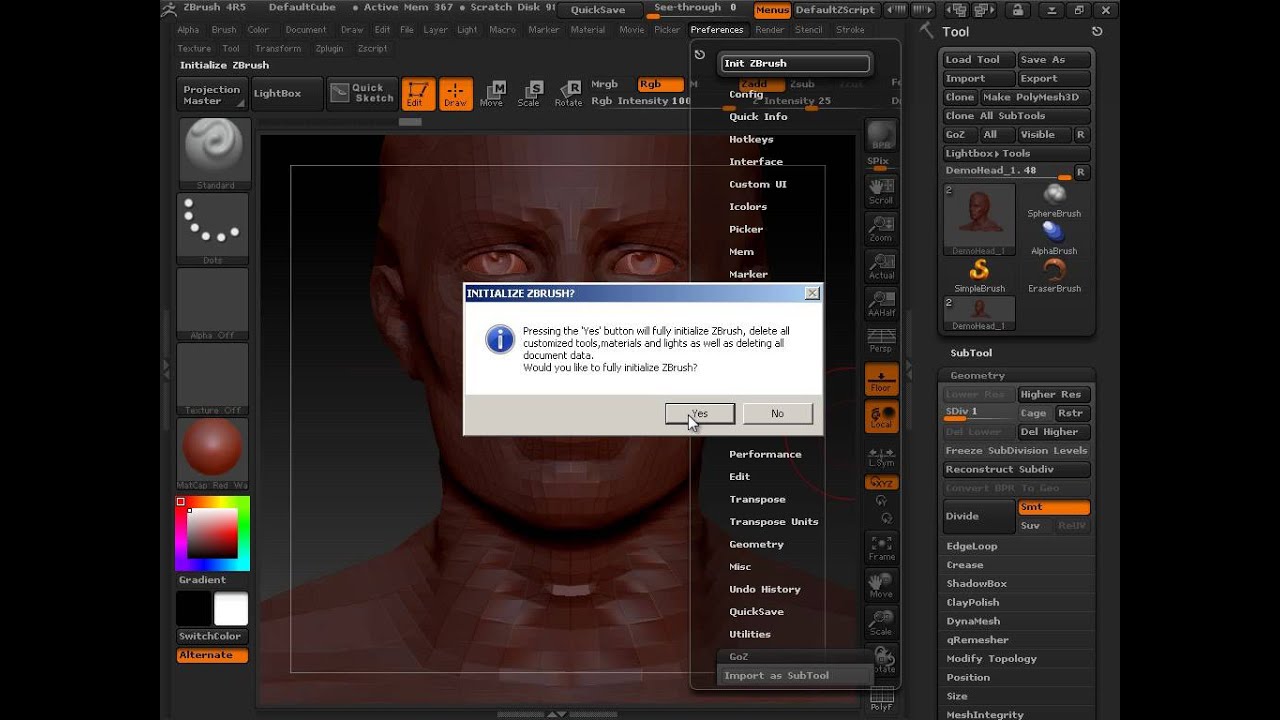Expand the Interface preferences section
This screenshot has width=1280, height=720.
click(756, 162)
